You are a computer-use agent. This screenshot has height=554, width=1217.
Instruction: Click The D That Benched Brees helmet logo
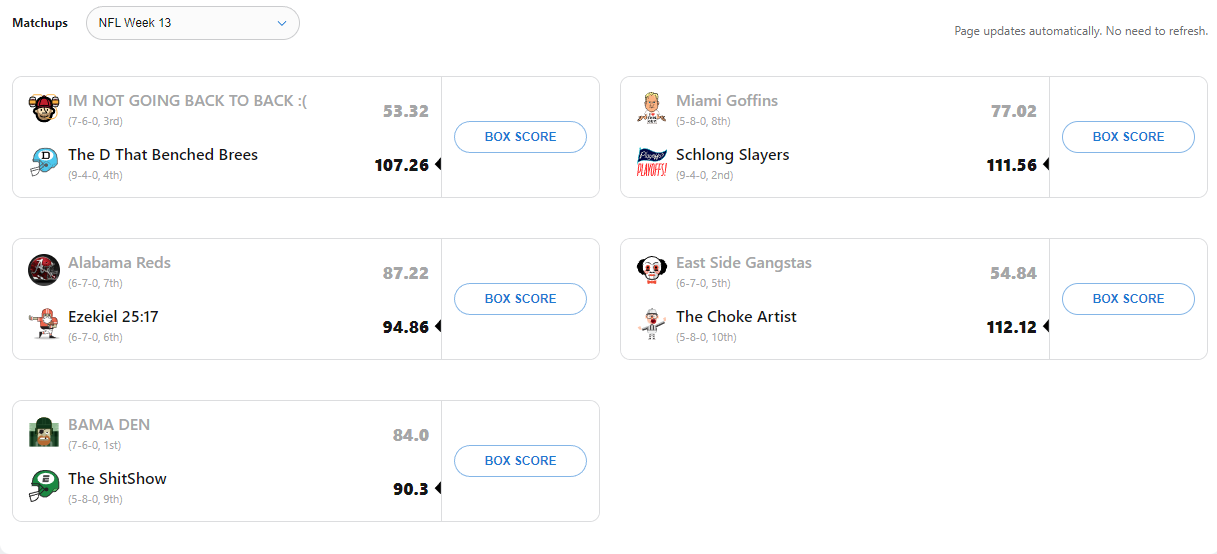(43, 161)
